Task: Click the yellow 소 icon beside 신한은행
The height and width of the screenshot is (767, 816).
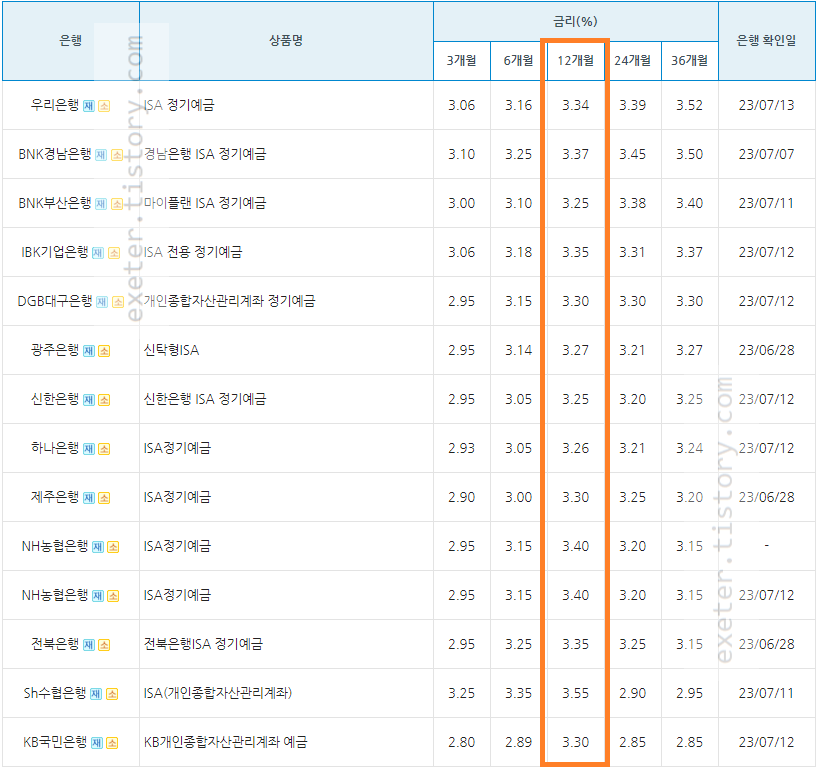Action: (x=104, y=400)
